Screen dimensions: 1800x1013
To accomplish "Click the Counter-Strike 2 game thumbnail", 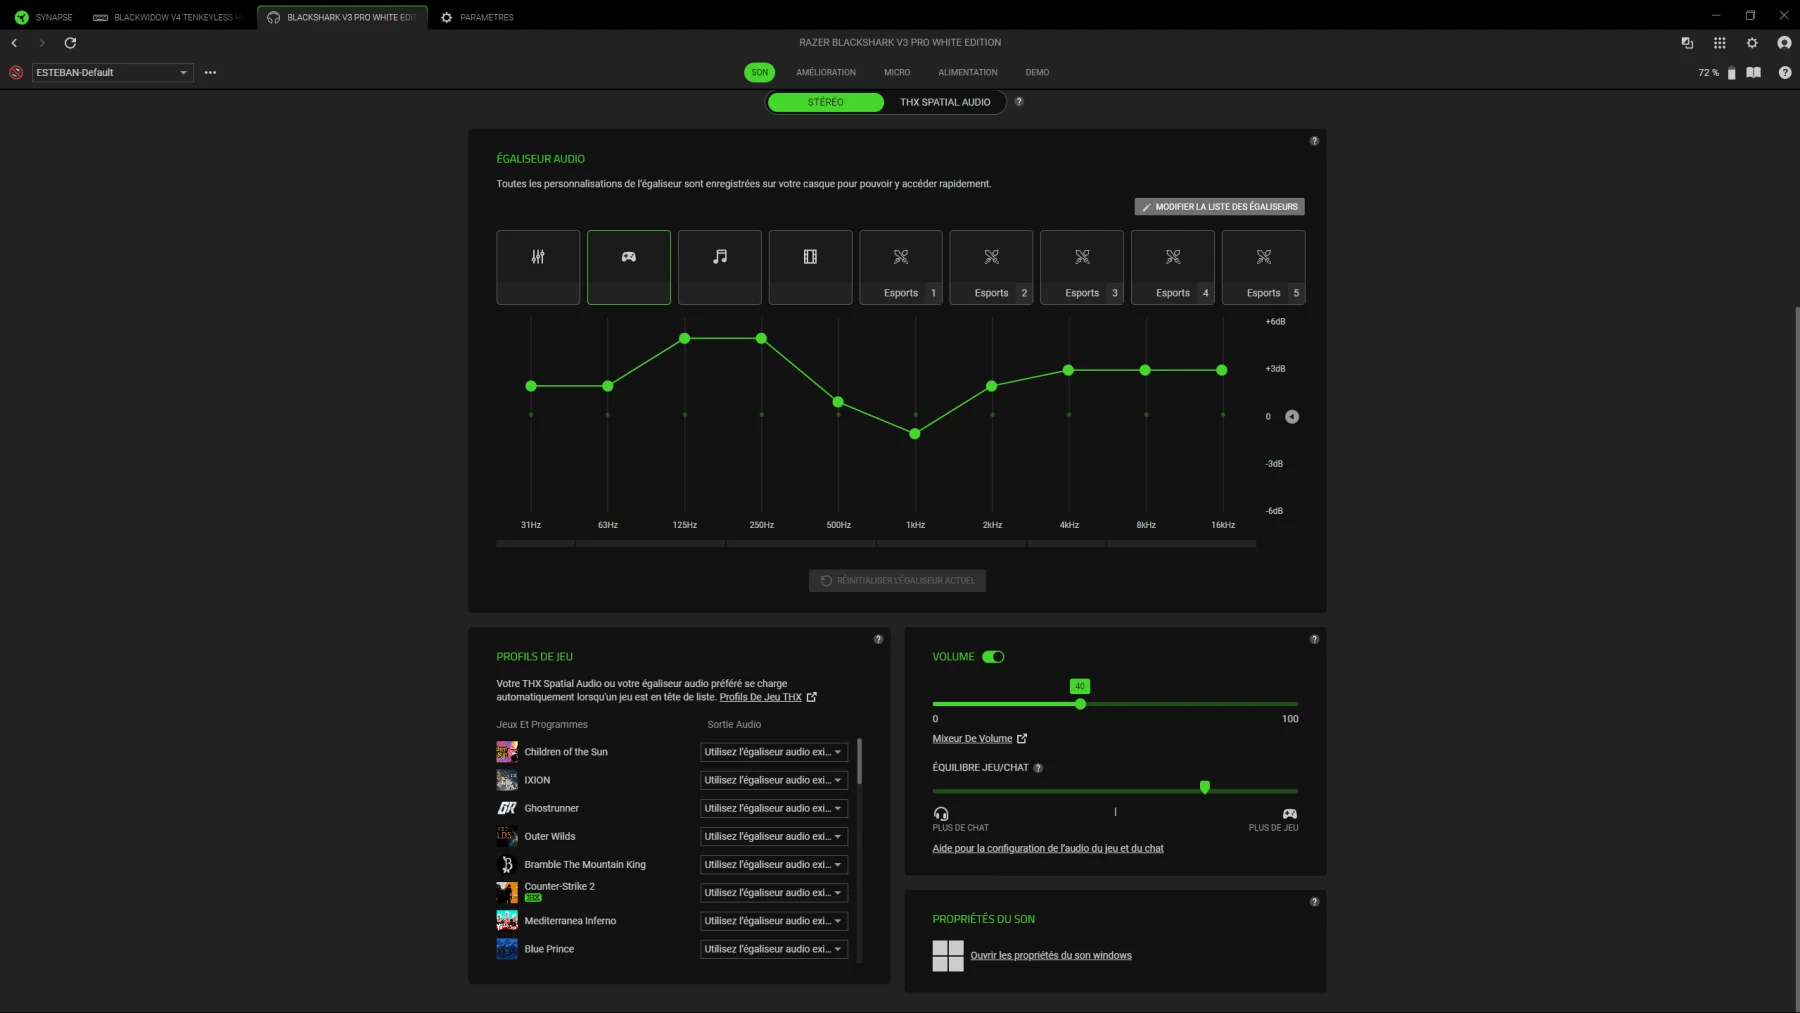I will click(x=507, y=892).
